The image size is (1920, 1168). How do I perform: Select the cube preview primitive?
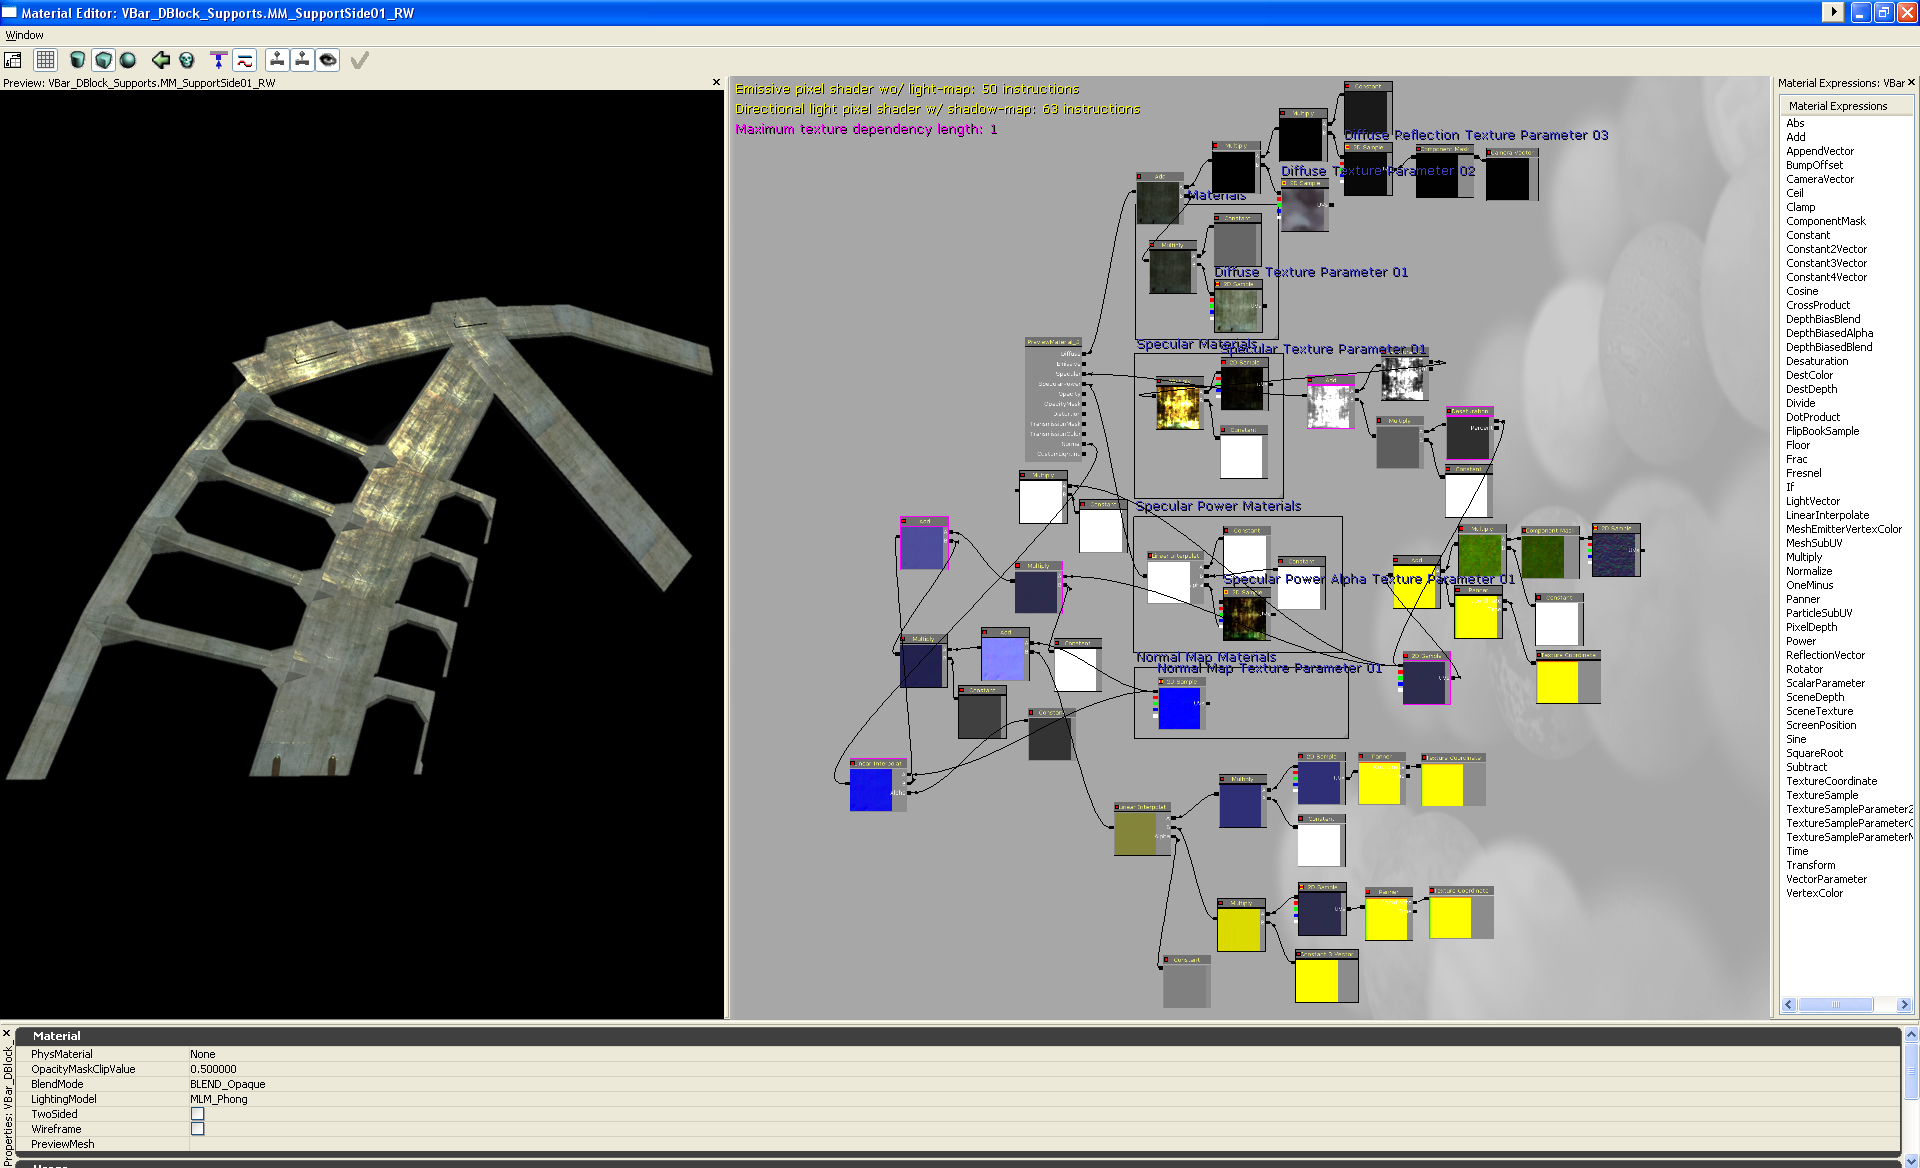(x=103, y=60)
